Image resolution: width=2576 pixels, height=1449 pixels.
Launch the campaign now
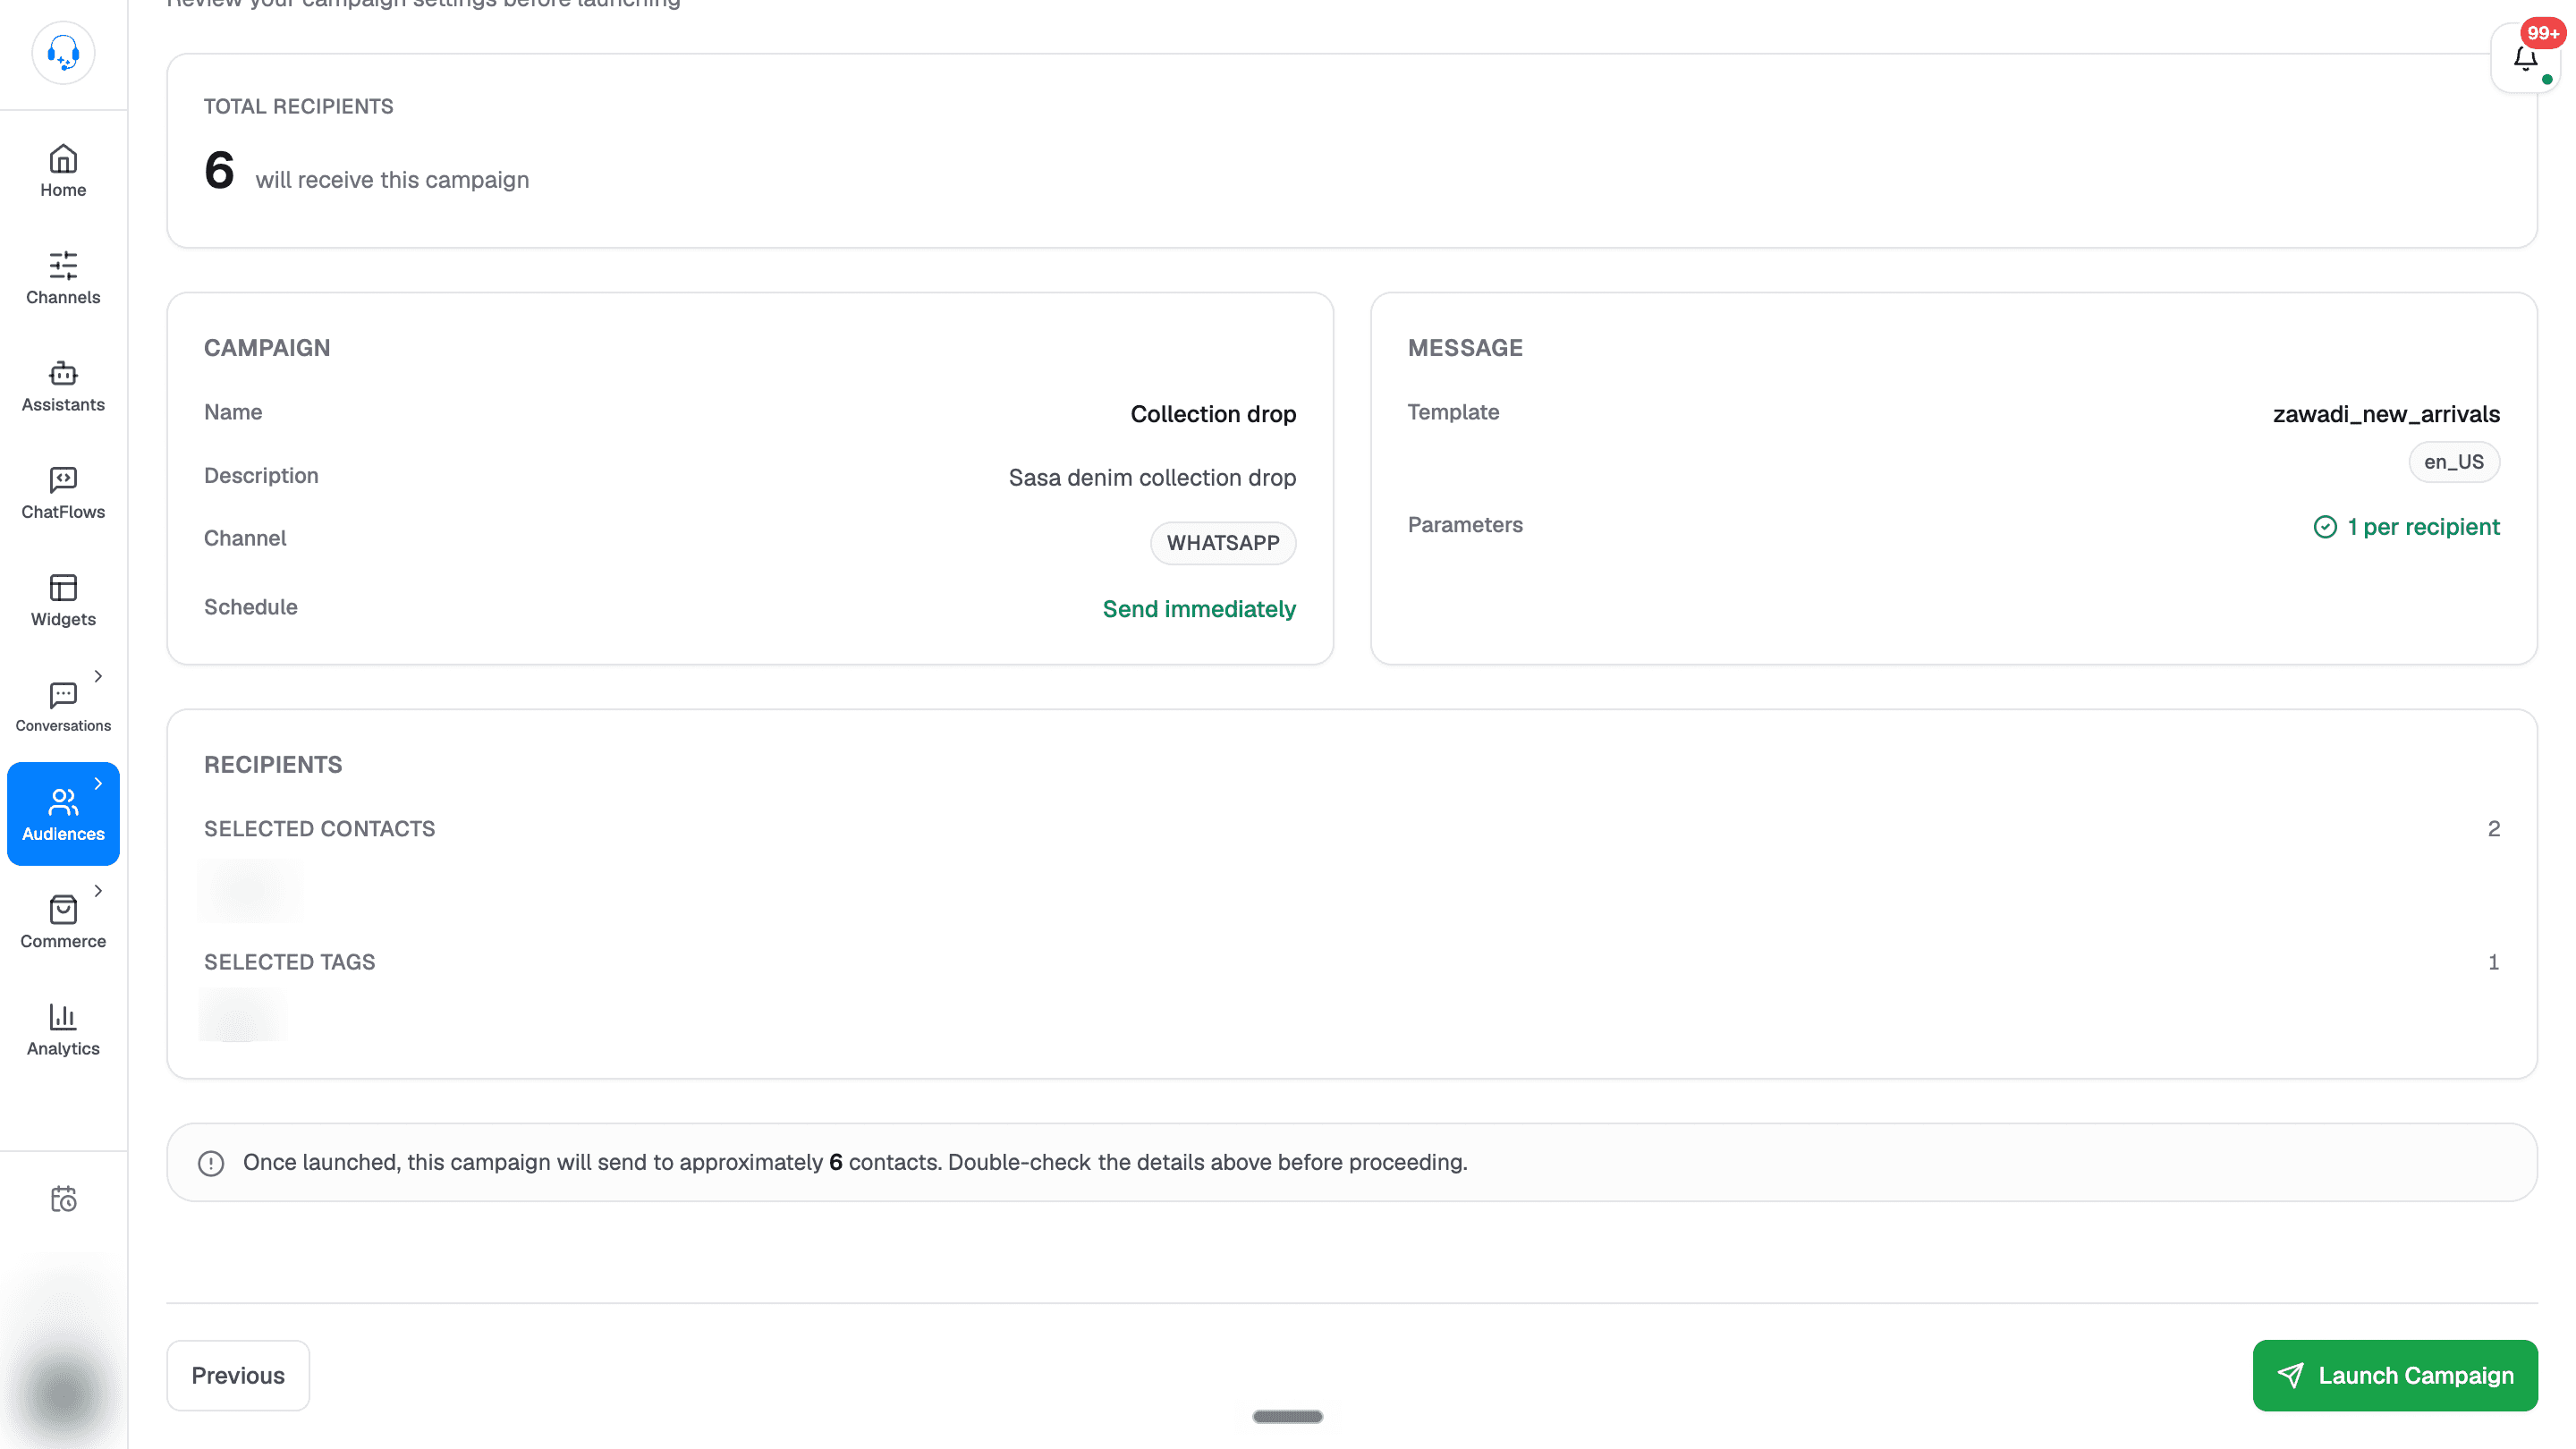(2395, 1375)
